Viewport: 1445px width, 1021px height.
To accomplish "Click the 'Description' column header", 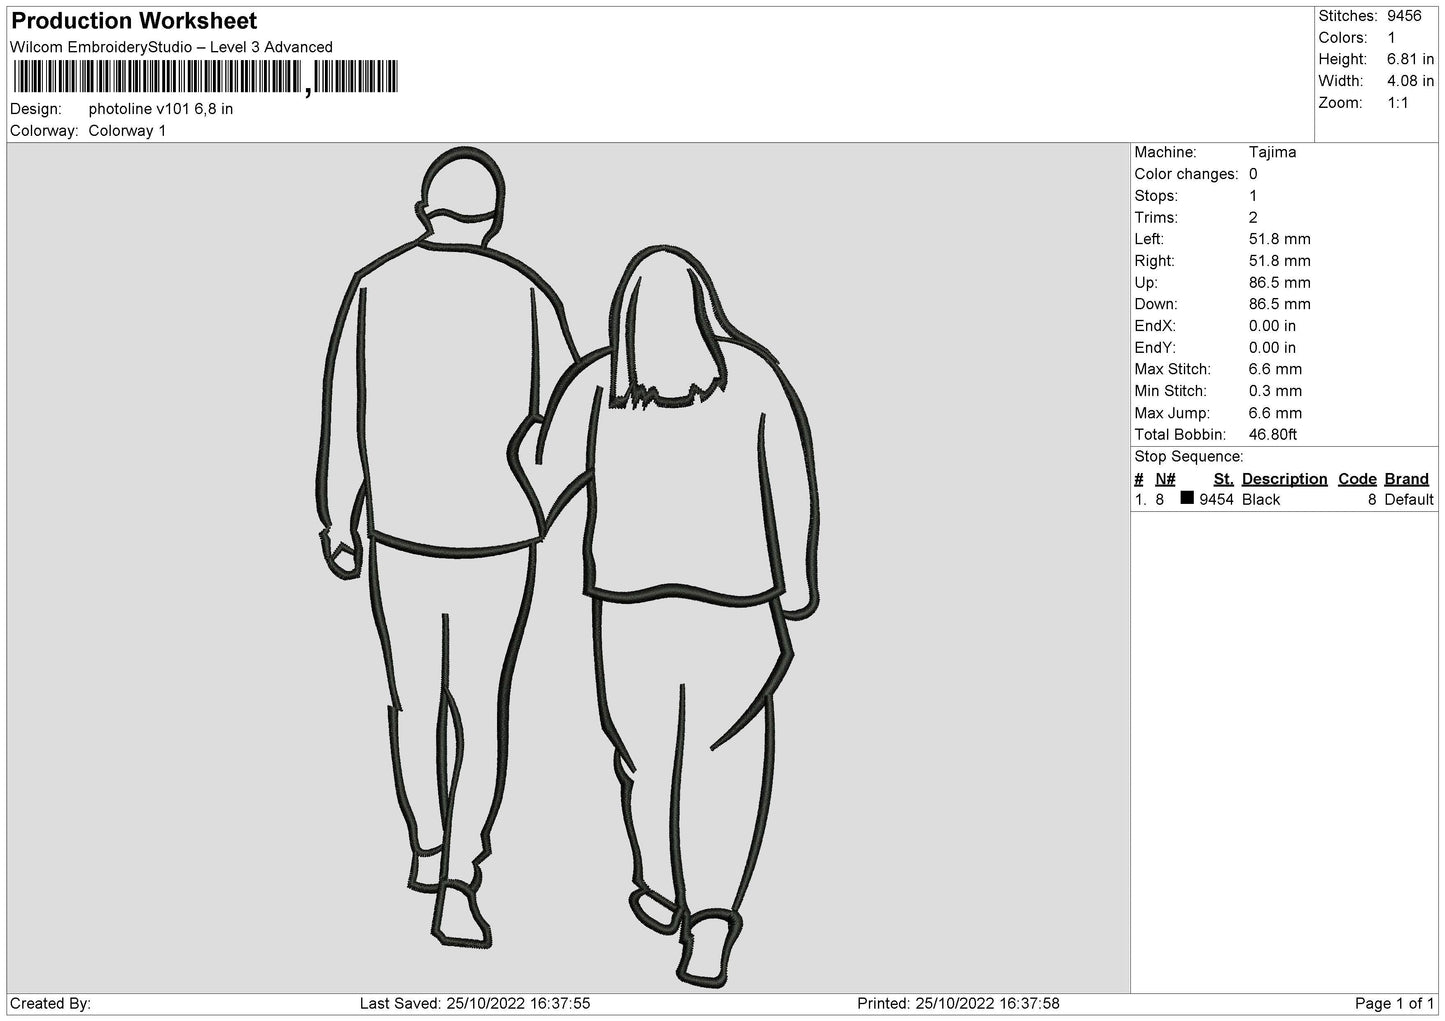I will click(1284, 479).
